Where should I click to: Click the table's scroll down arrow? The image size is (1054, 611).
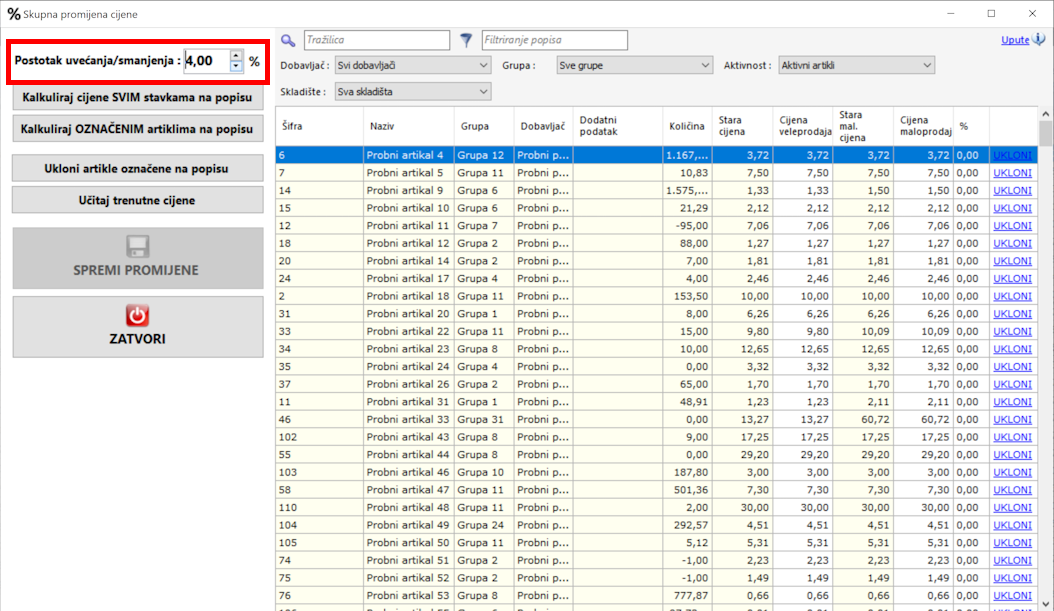tap(1045, 604)
